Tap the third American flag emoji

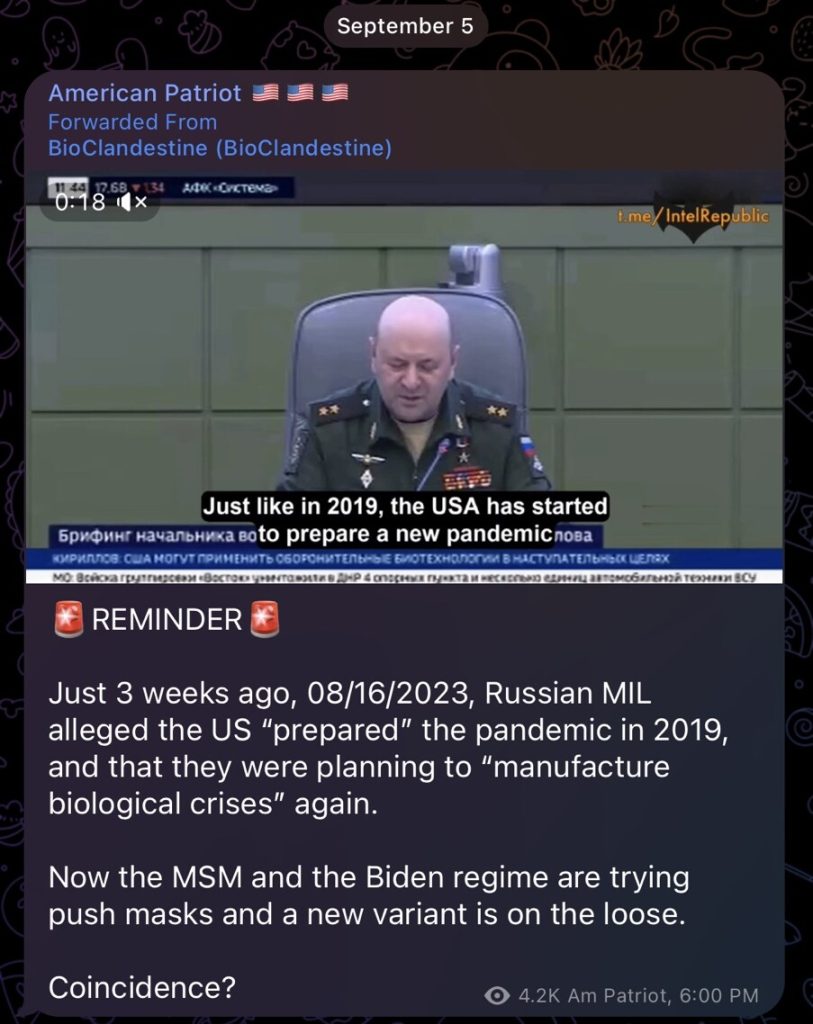335,93
